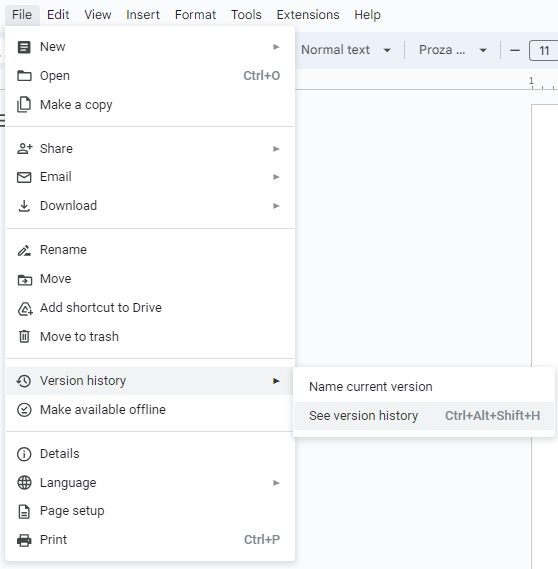Screen dimensions: 558x569
Task: Open the Tools menu
Action: click(x=246, y=15)
